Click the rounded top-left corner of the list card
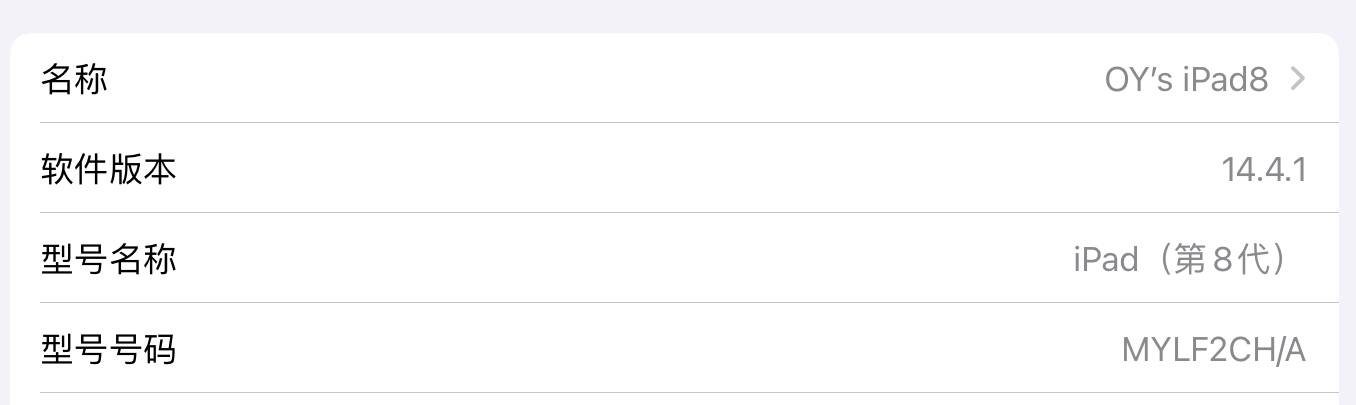This screenshot has width=1356, height=405. 22,44
